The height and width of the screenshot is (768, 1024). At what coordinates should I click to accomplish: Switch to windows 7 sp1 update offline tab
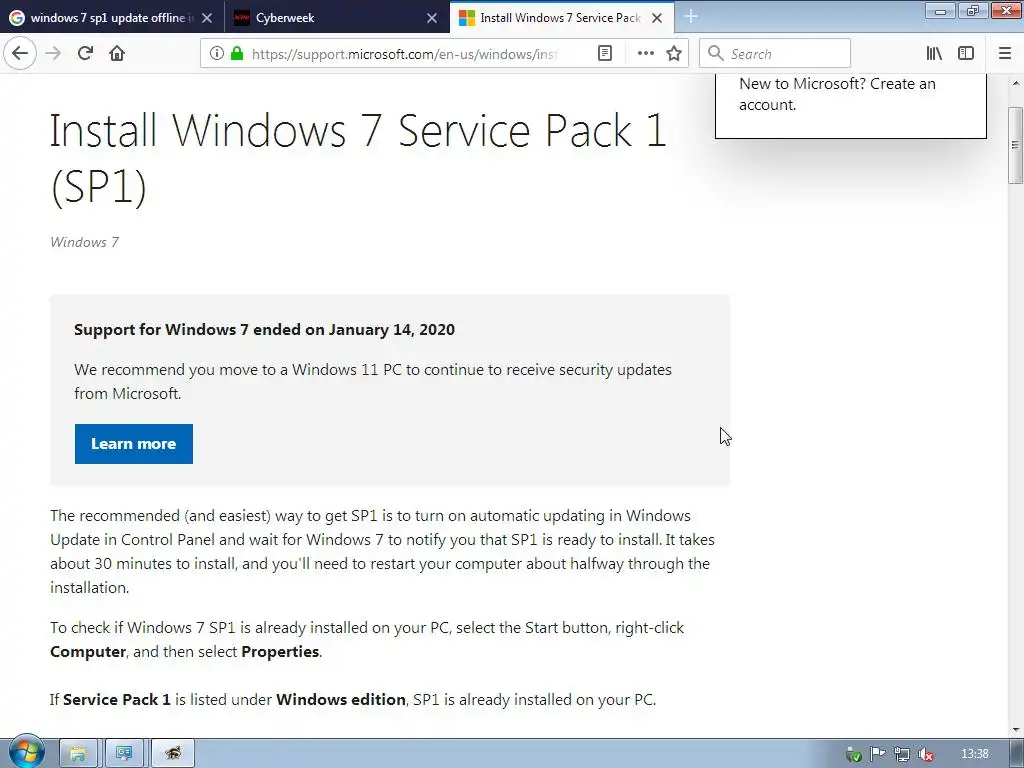tap(111, 18)
